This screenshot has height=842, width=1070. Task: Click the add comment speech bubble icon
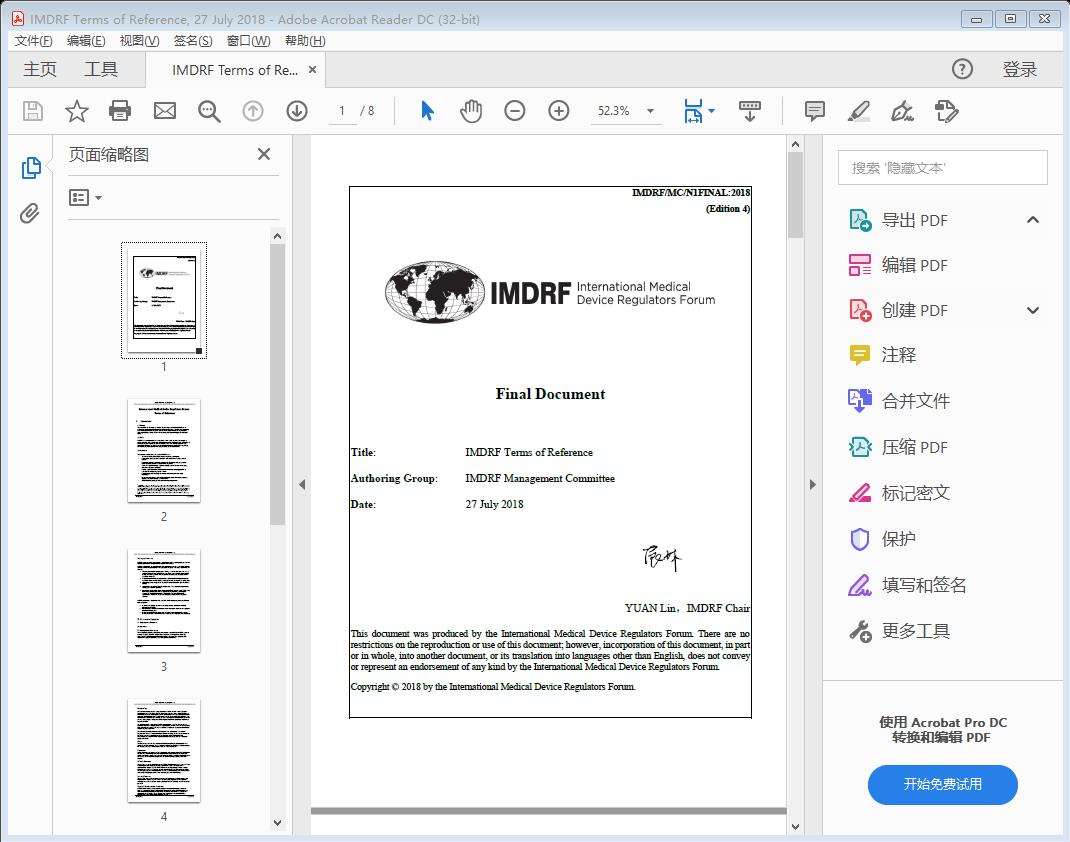[x=814, y=111]
